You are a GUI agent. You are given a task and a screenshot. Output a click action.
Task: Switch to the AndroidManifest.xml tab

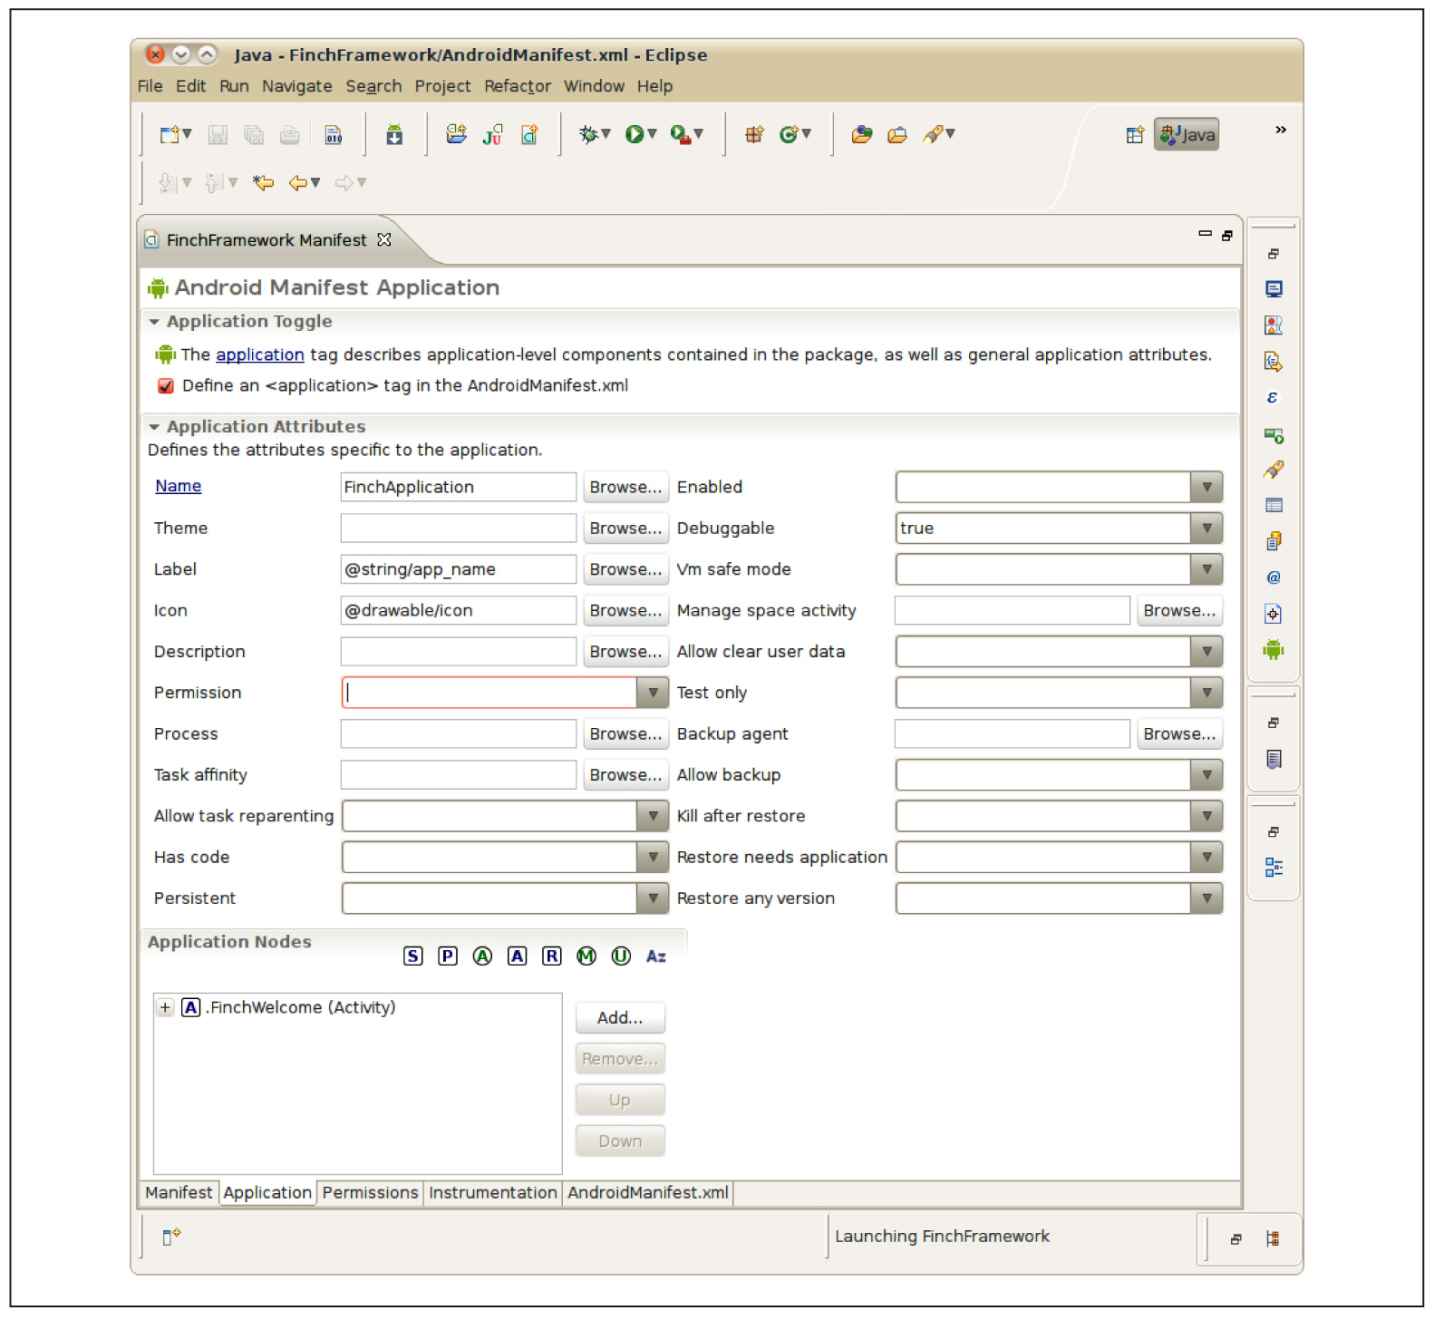click(x=648, y=1192)
